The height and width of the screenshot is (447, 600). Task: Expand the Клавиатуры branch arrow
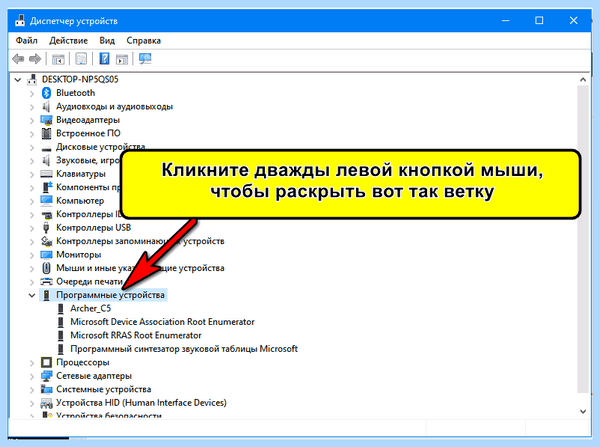coord(32,174)
